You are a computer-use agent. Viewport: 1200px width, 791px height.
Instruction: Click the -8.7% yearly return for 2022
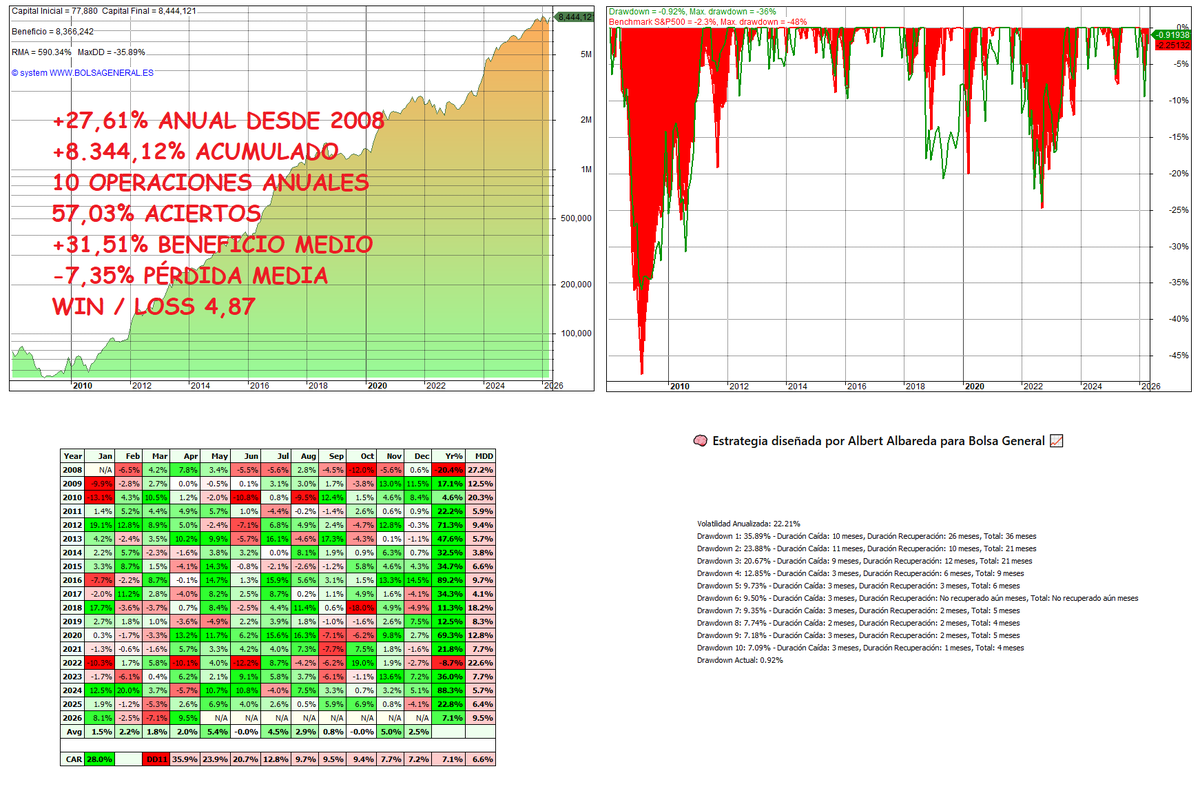click(448, 663)
